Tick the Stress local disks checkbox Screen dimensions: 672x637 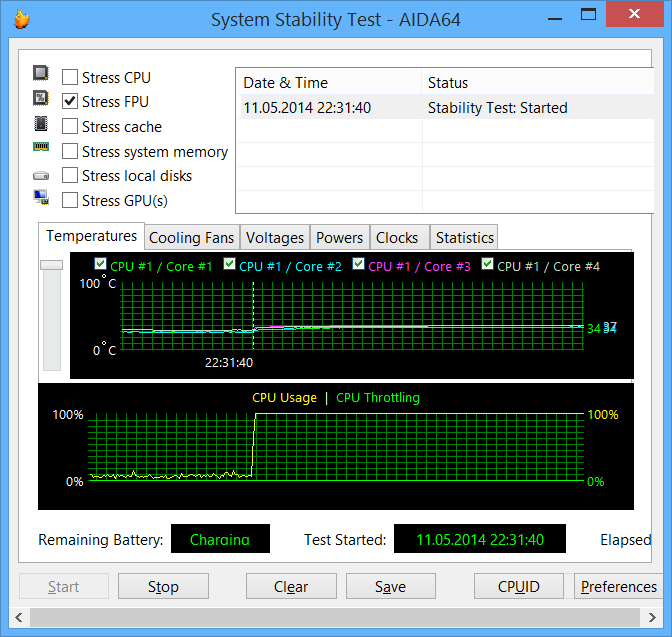(x=70, y=175)
